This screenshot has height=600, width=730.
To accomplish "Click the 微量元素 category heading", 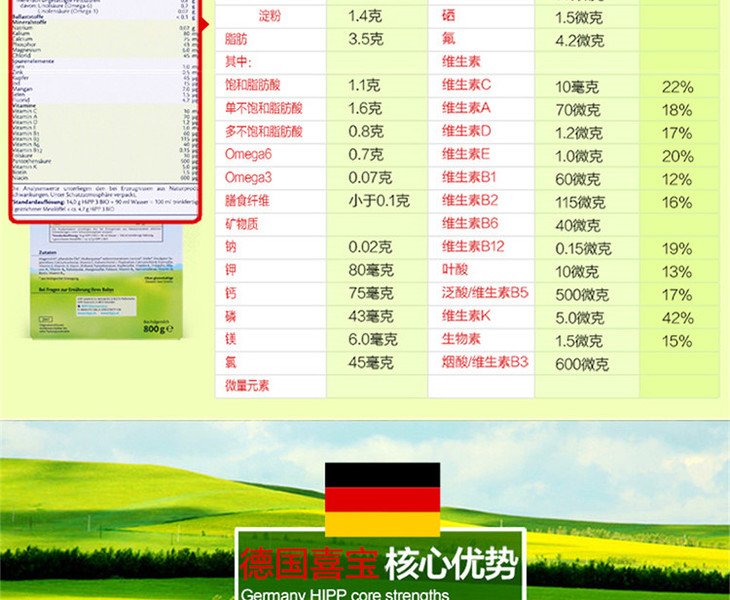I will [247, 385].
